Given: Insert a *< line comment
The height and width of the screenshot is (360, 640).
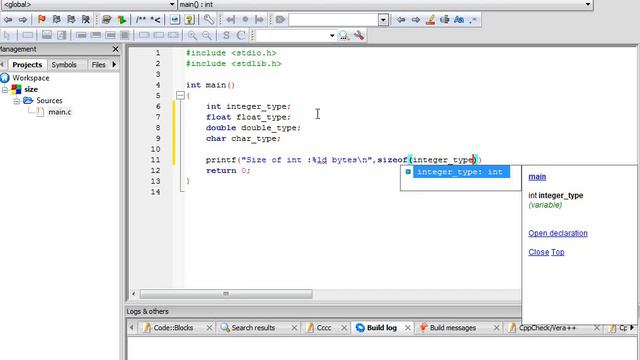Looking at the screenshot, I should [x=156, y=20].
